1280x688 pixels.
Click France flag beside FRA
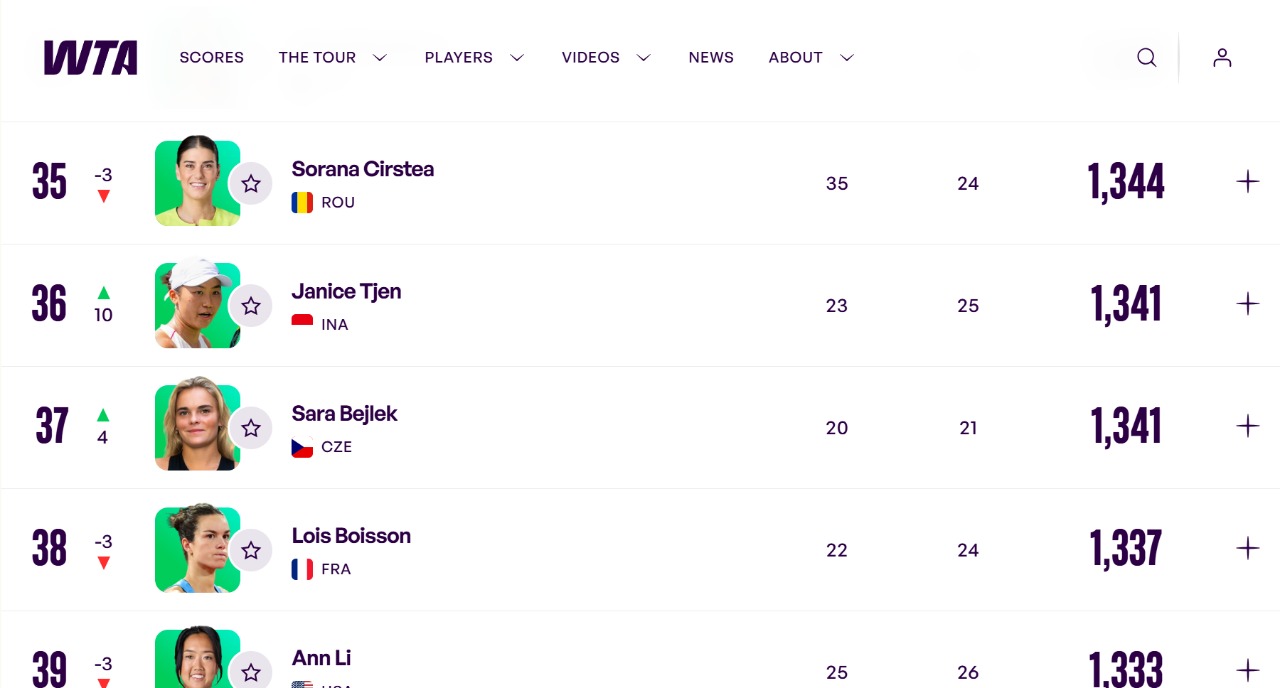tap(302, 569)
